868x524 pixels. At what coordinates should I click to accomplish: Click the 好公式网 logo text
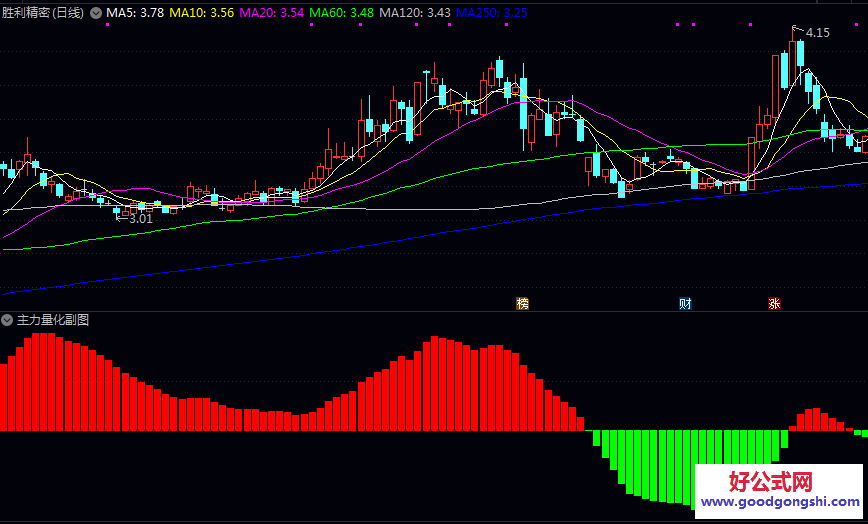(x=771, y=482)
